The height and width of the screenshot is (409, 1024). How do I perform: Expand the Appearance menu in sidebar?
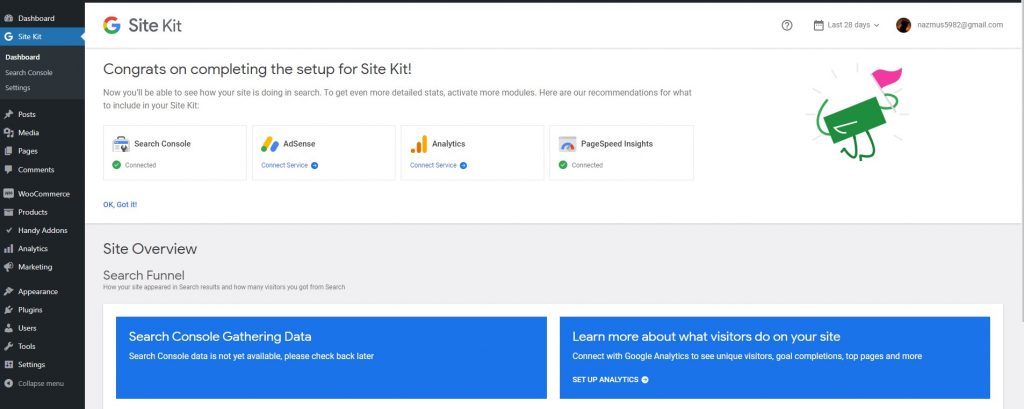(x=37, y=292)
